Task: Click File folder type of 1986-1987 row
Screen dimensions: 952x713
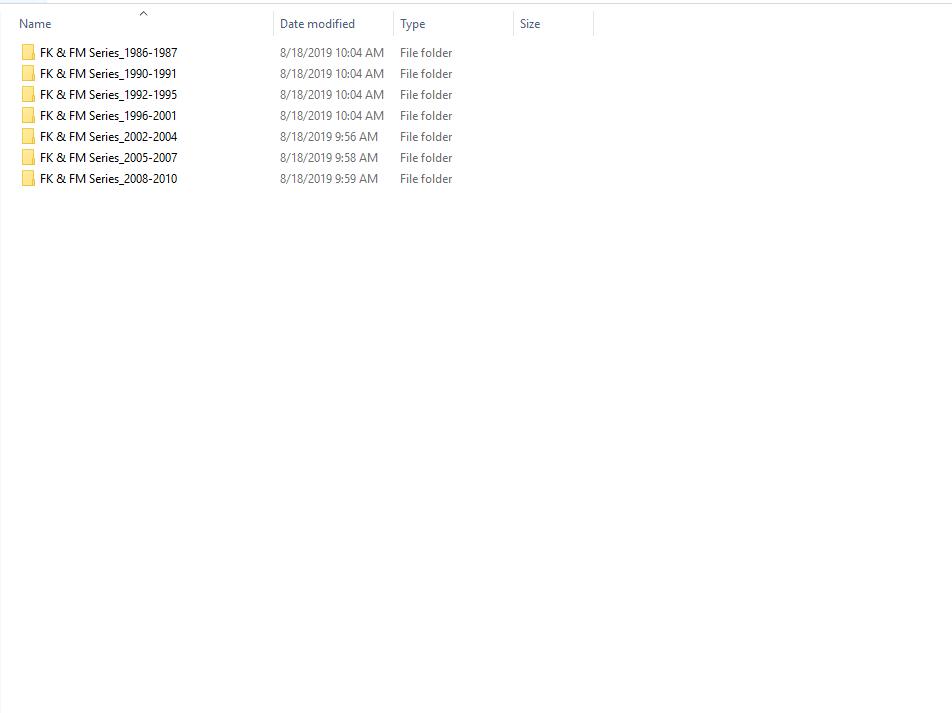Action: click(x=426, y=53)
